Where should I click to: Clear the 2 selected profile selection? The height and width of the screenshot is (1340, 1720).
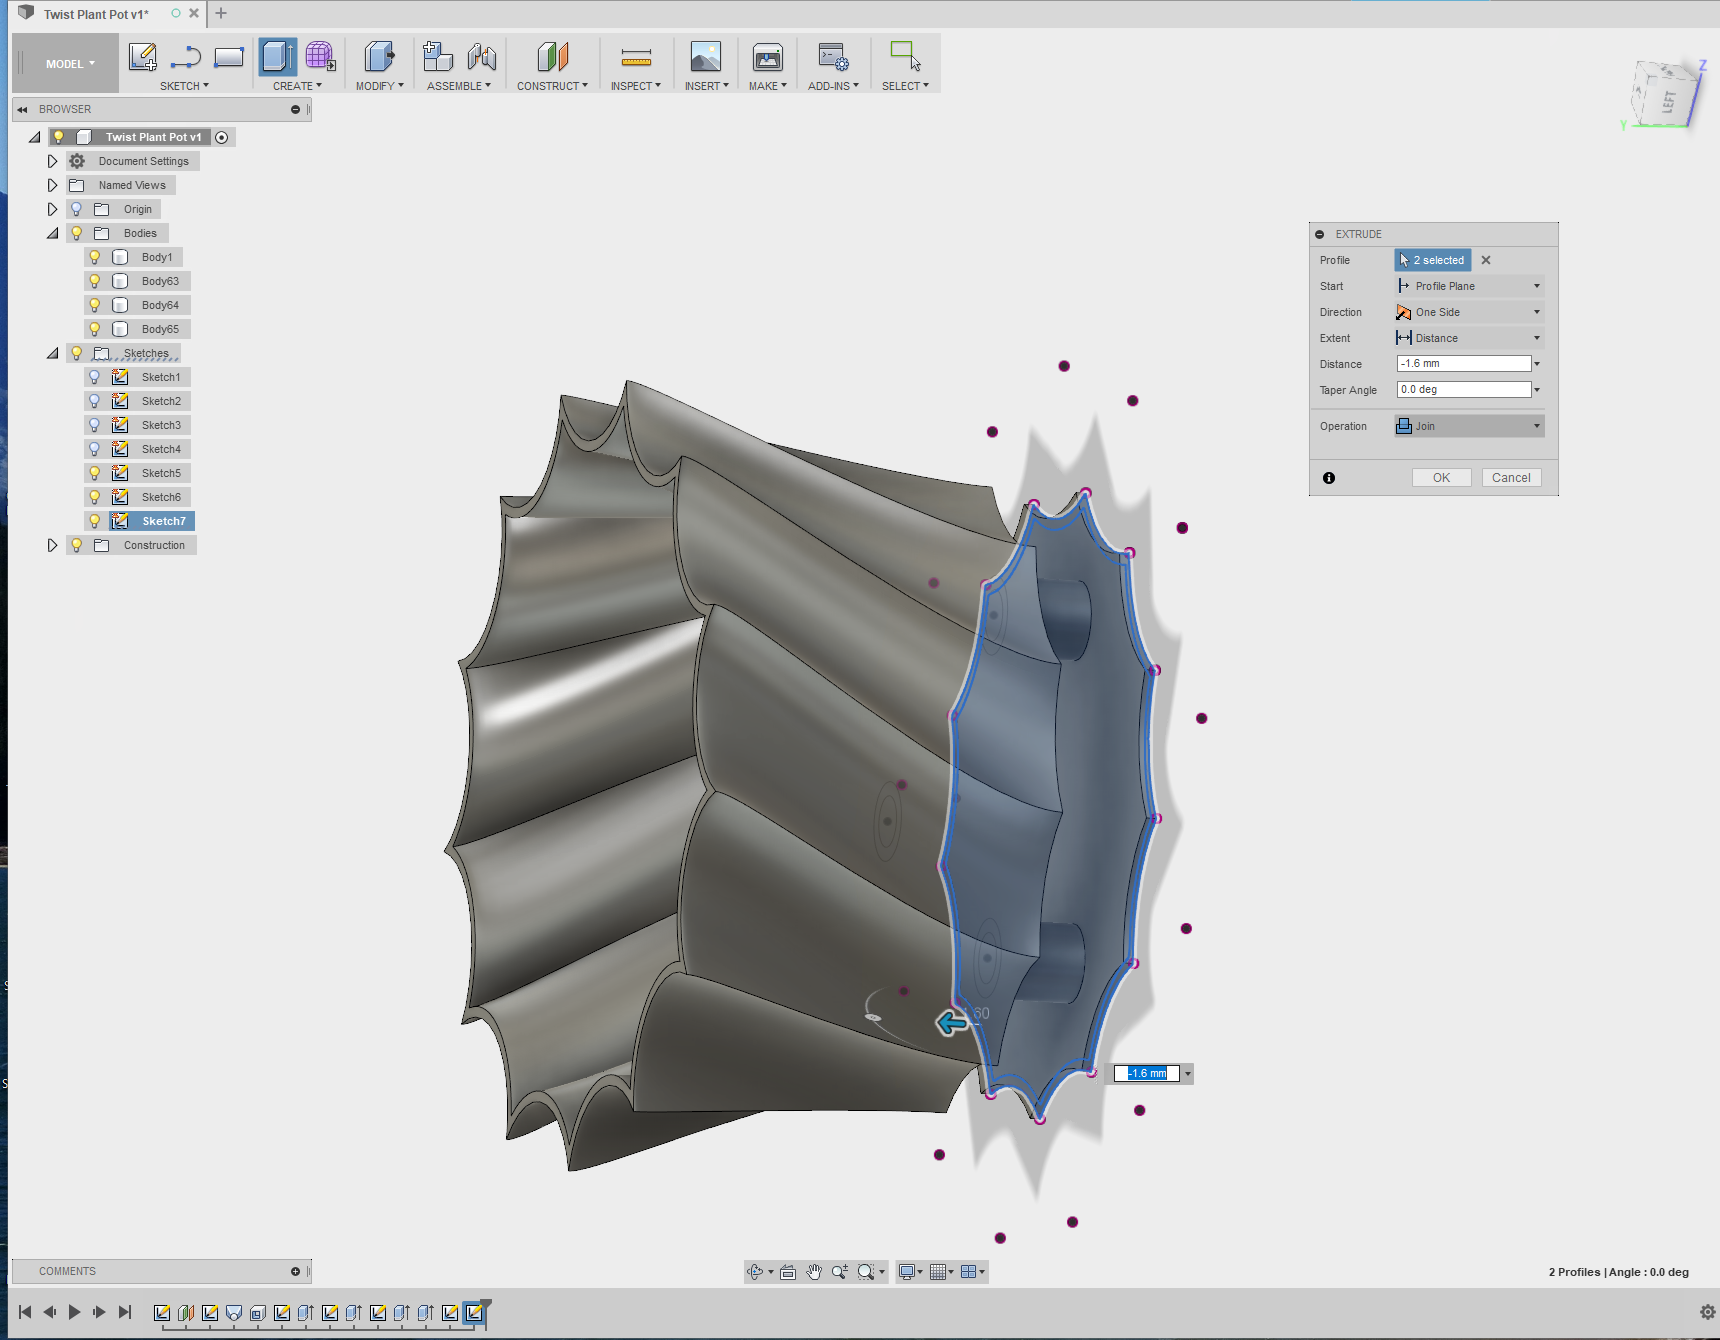[x=1486, y=260]
